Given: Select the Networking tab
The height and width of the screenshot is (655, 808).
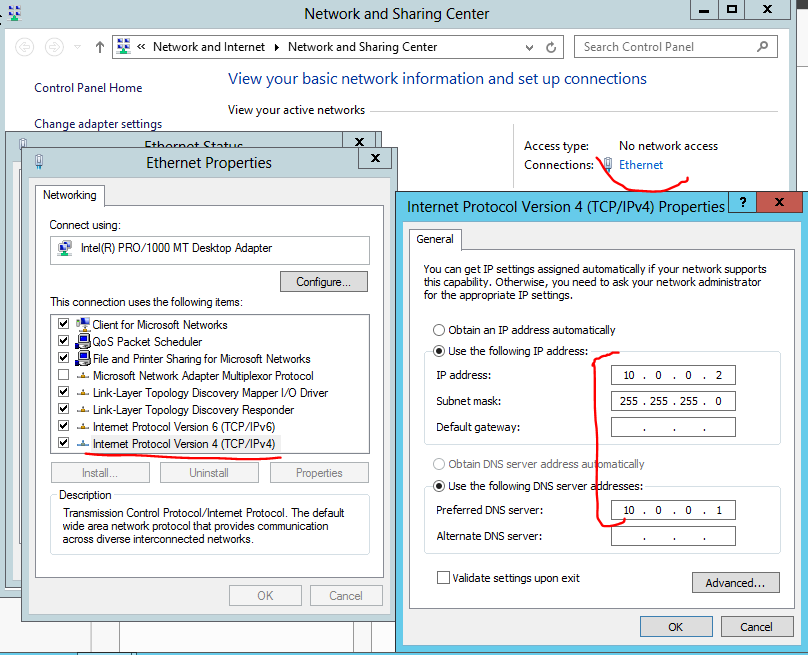Looking at the screenshot, I should (70, 195).
